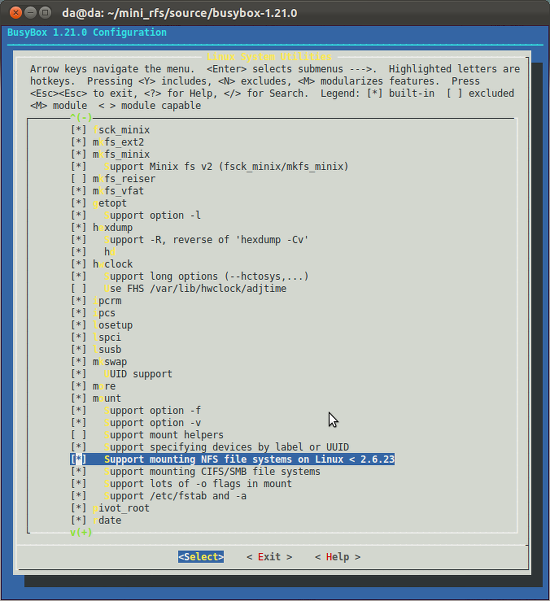Toggle the lspci checkbox
Viewport: 550px width, 601px height.
tap(79, 337)
